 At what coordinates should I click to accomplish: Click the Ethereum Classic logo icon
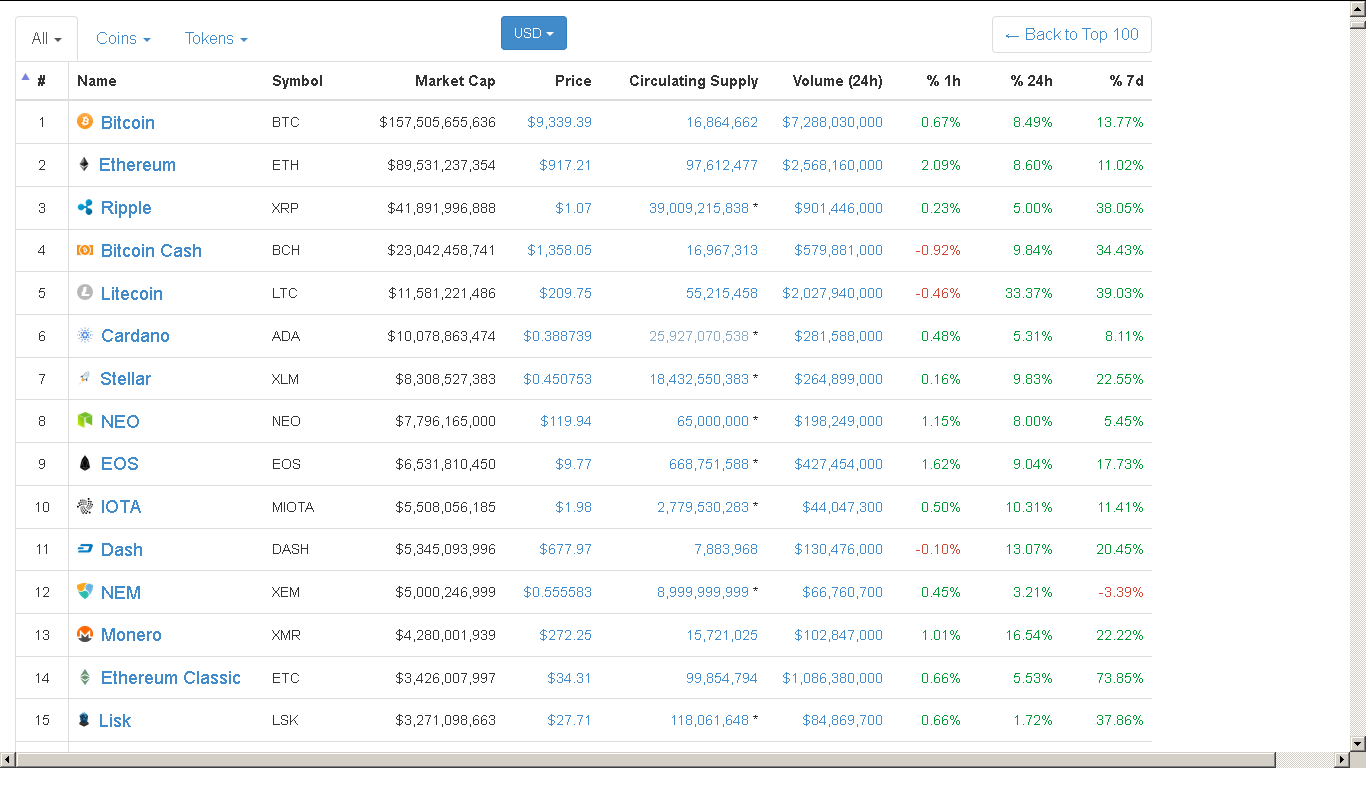[85, 677]
